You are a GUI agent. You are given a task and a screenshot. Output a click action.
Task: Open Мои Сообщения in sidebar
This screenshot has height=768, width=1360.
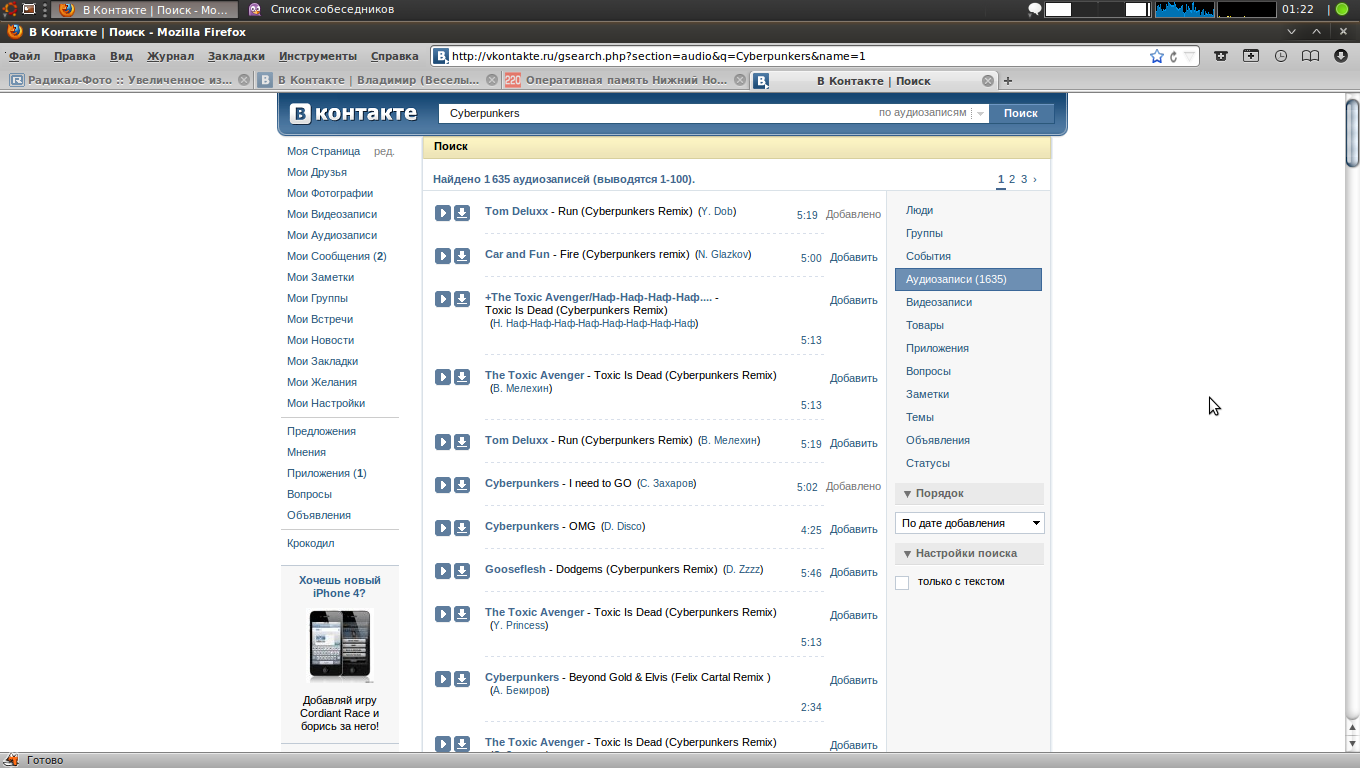pyautogui.click(x=337, y=257)
